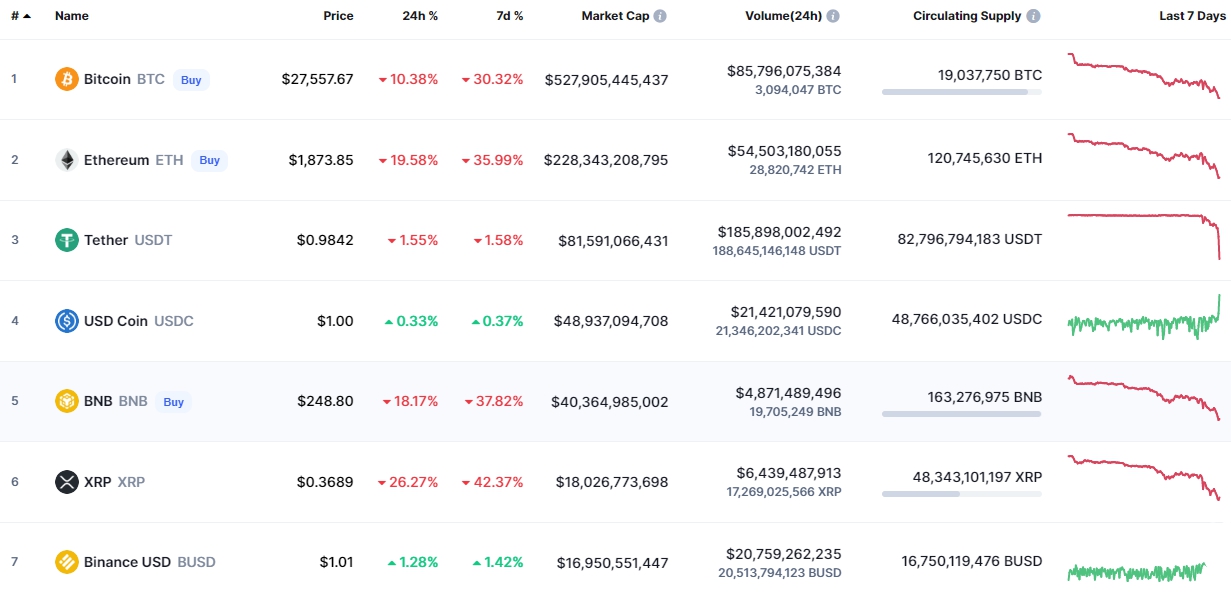Screen dimensions: 1231x594
Task: Sort by Market Cap column header
Action: pos(615,16)
